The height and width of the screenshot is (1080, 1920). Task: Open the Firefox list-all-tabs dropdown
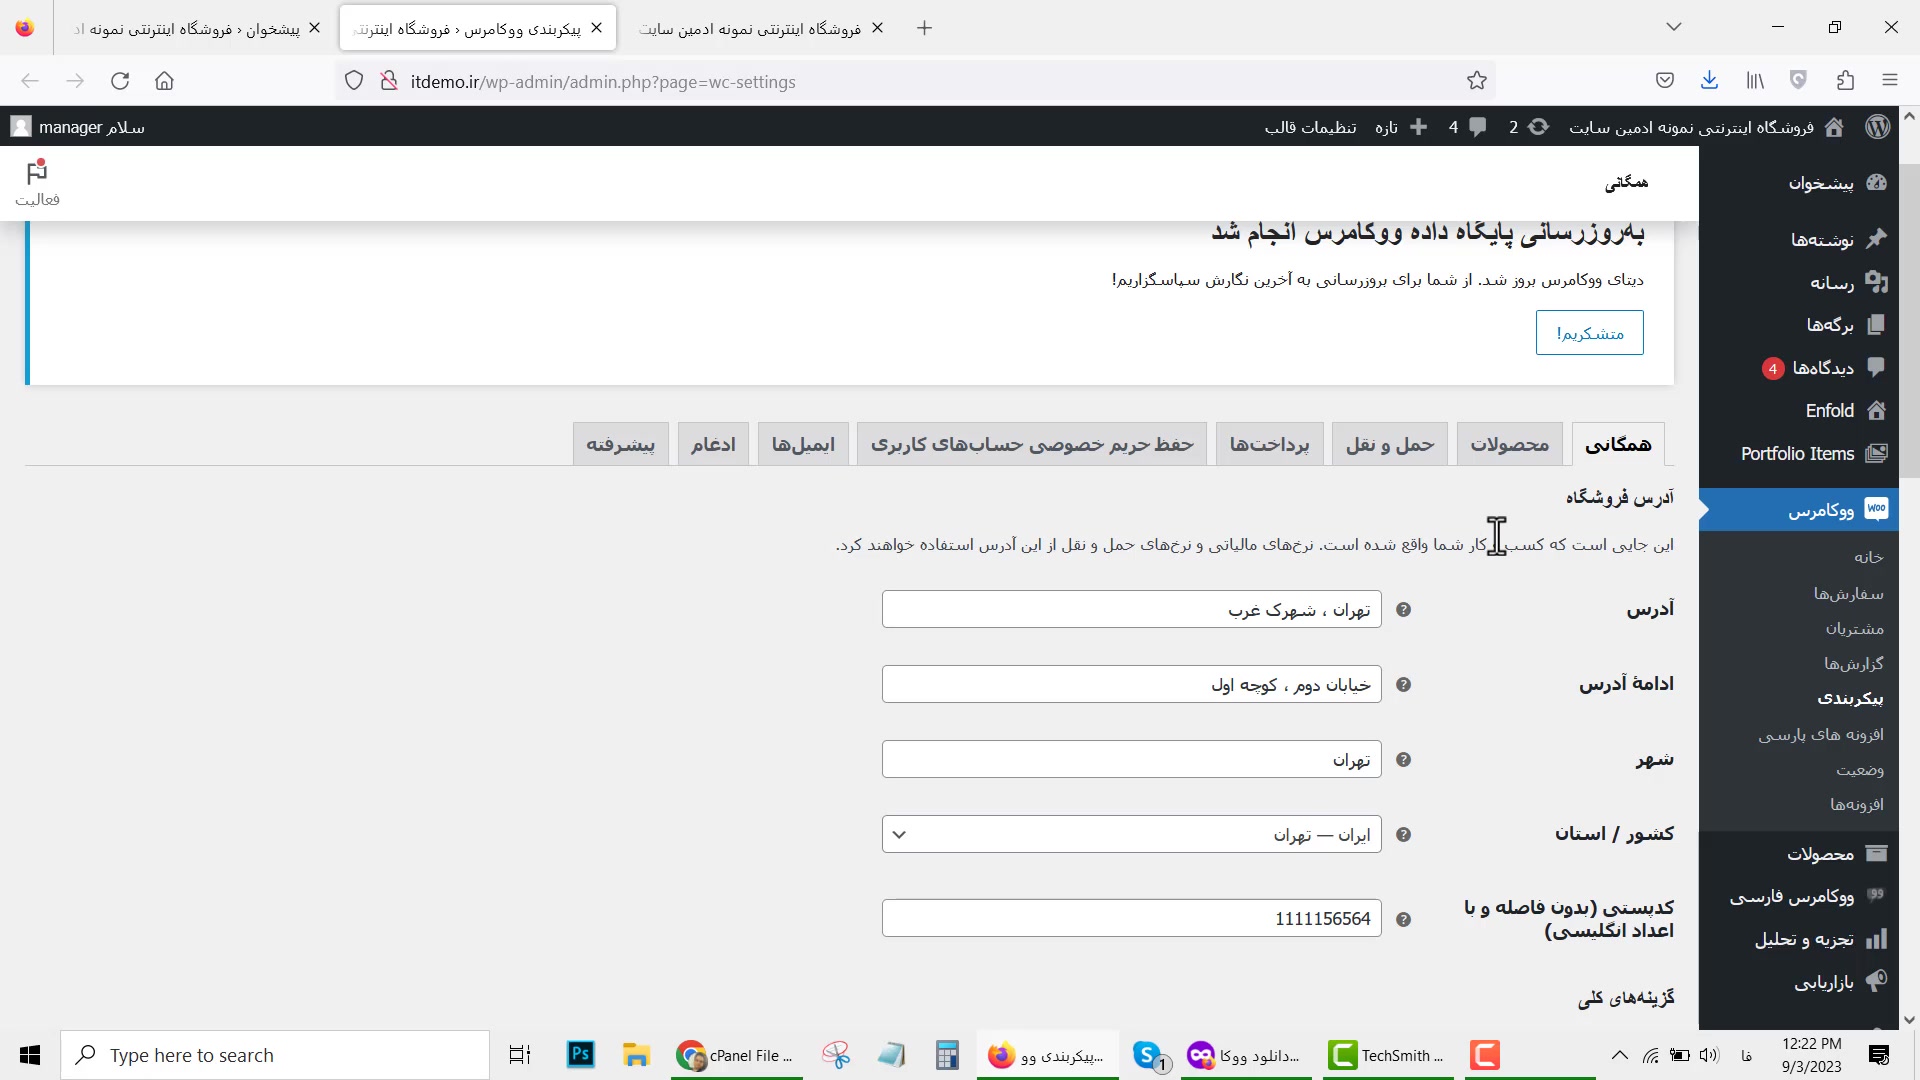1673,28
